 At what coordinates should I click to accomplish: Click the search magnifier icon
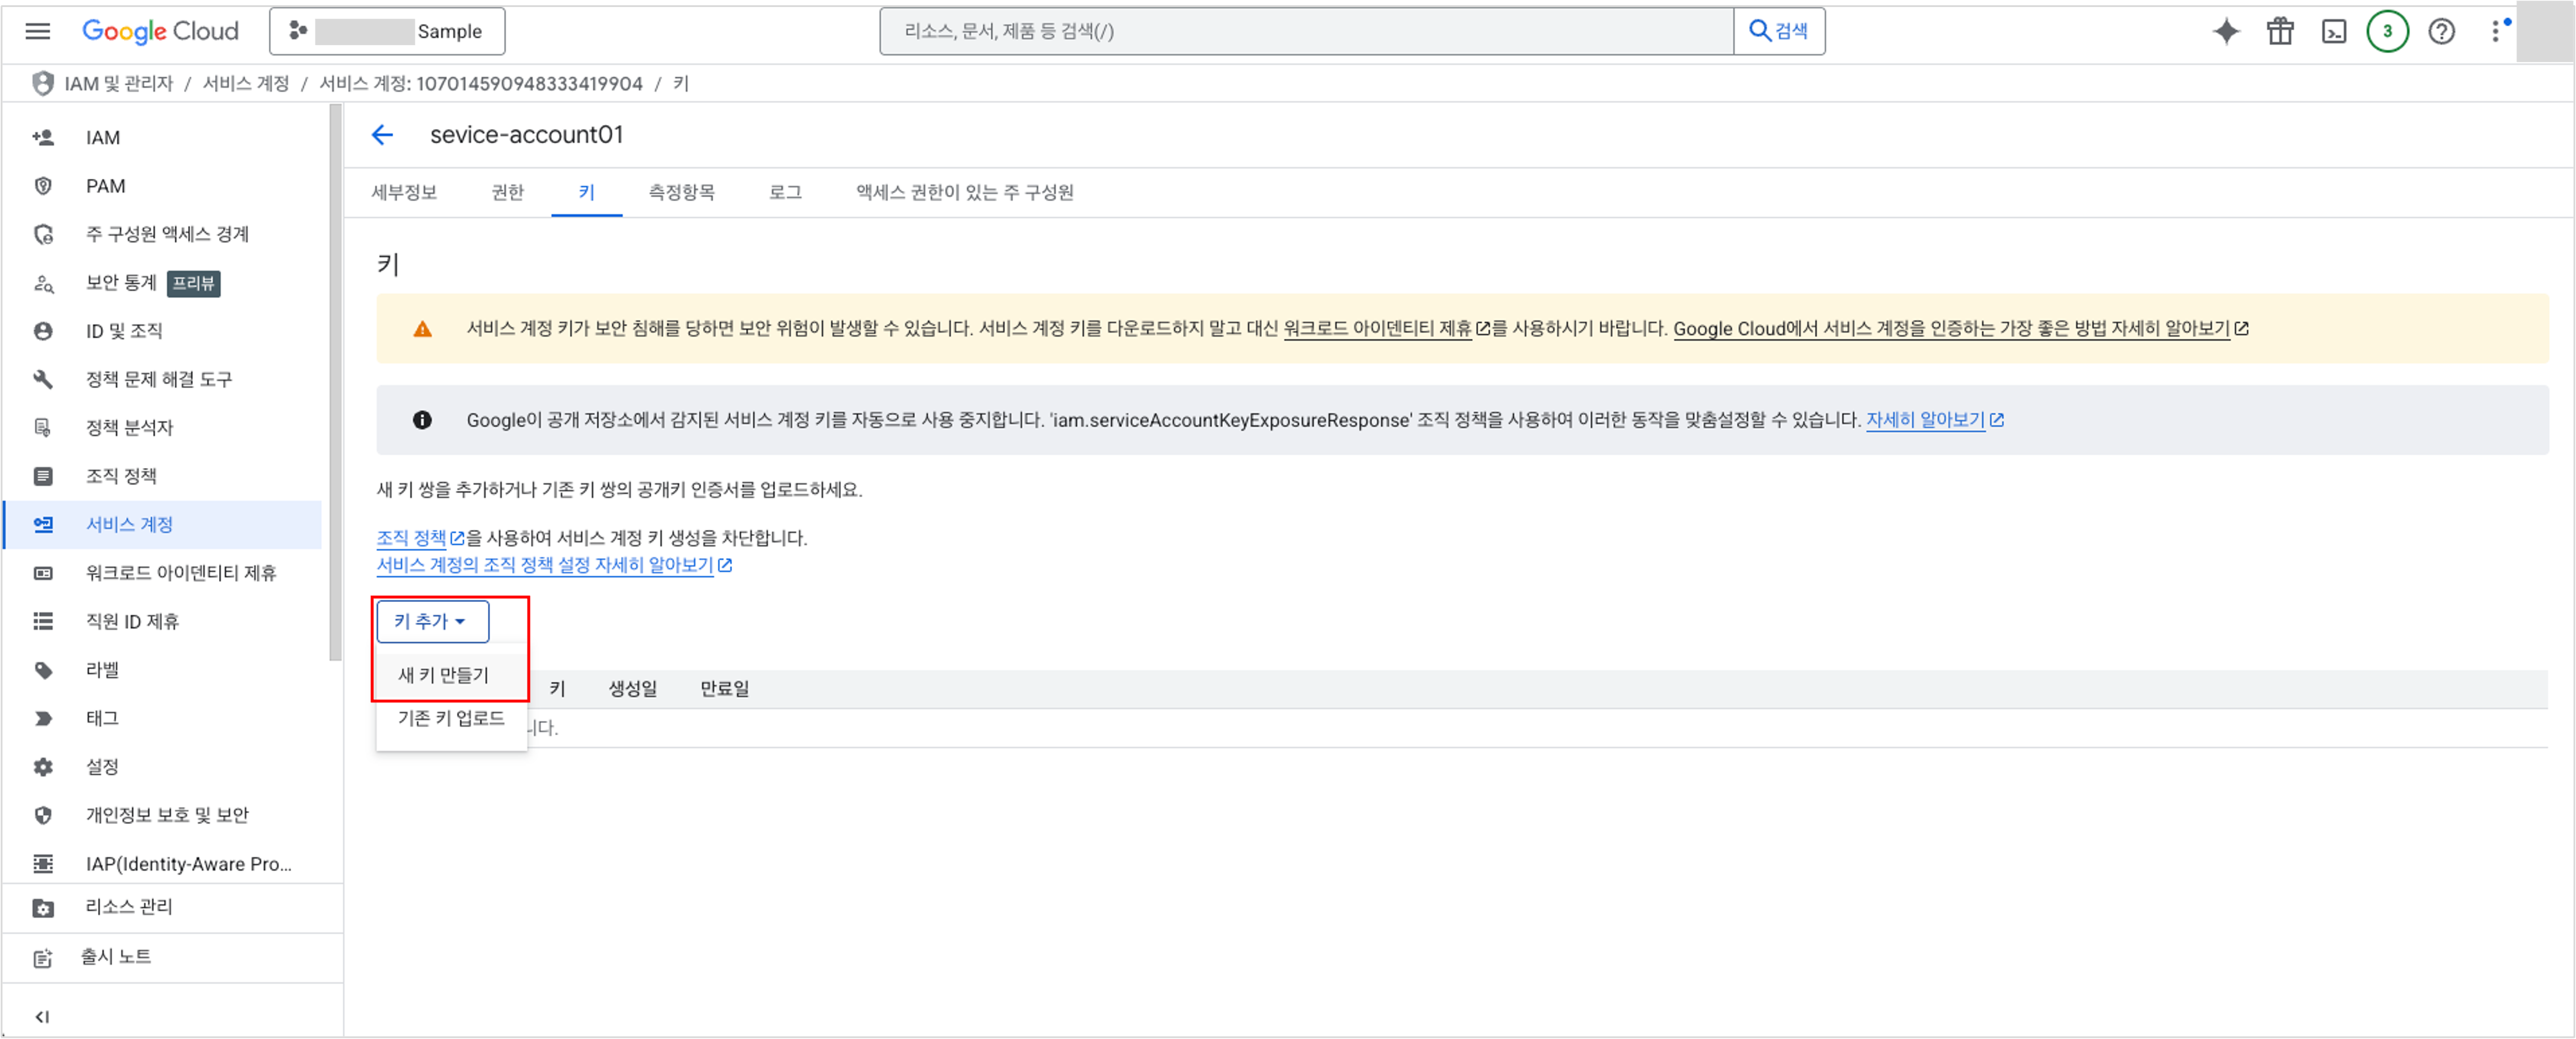(1760, 31)
